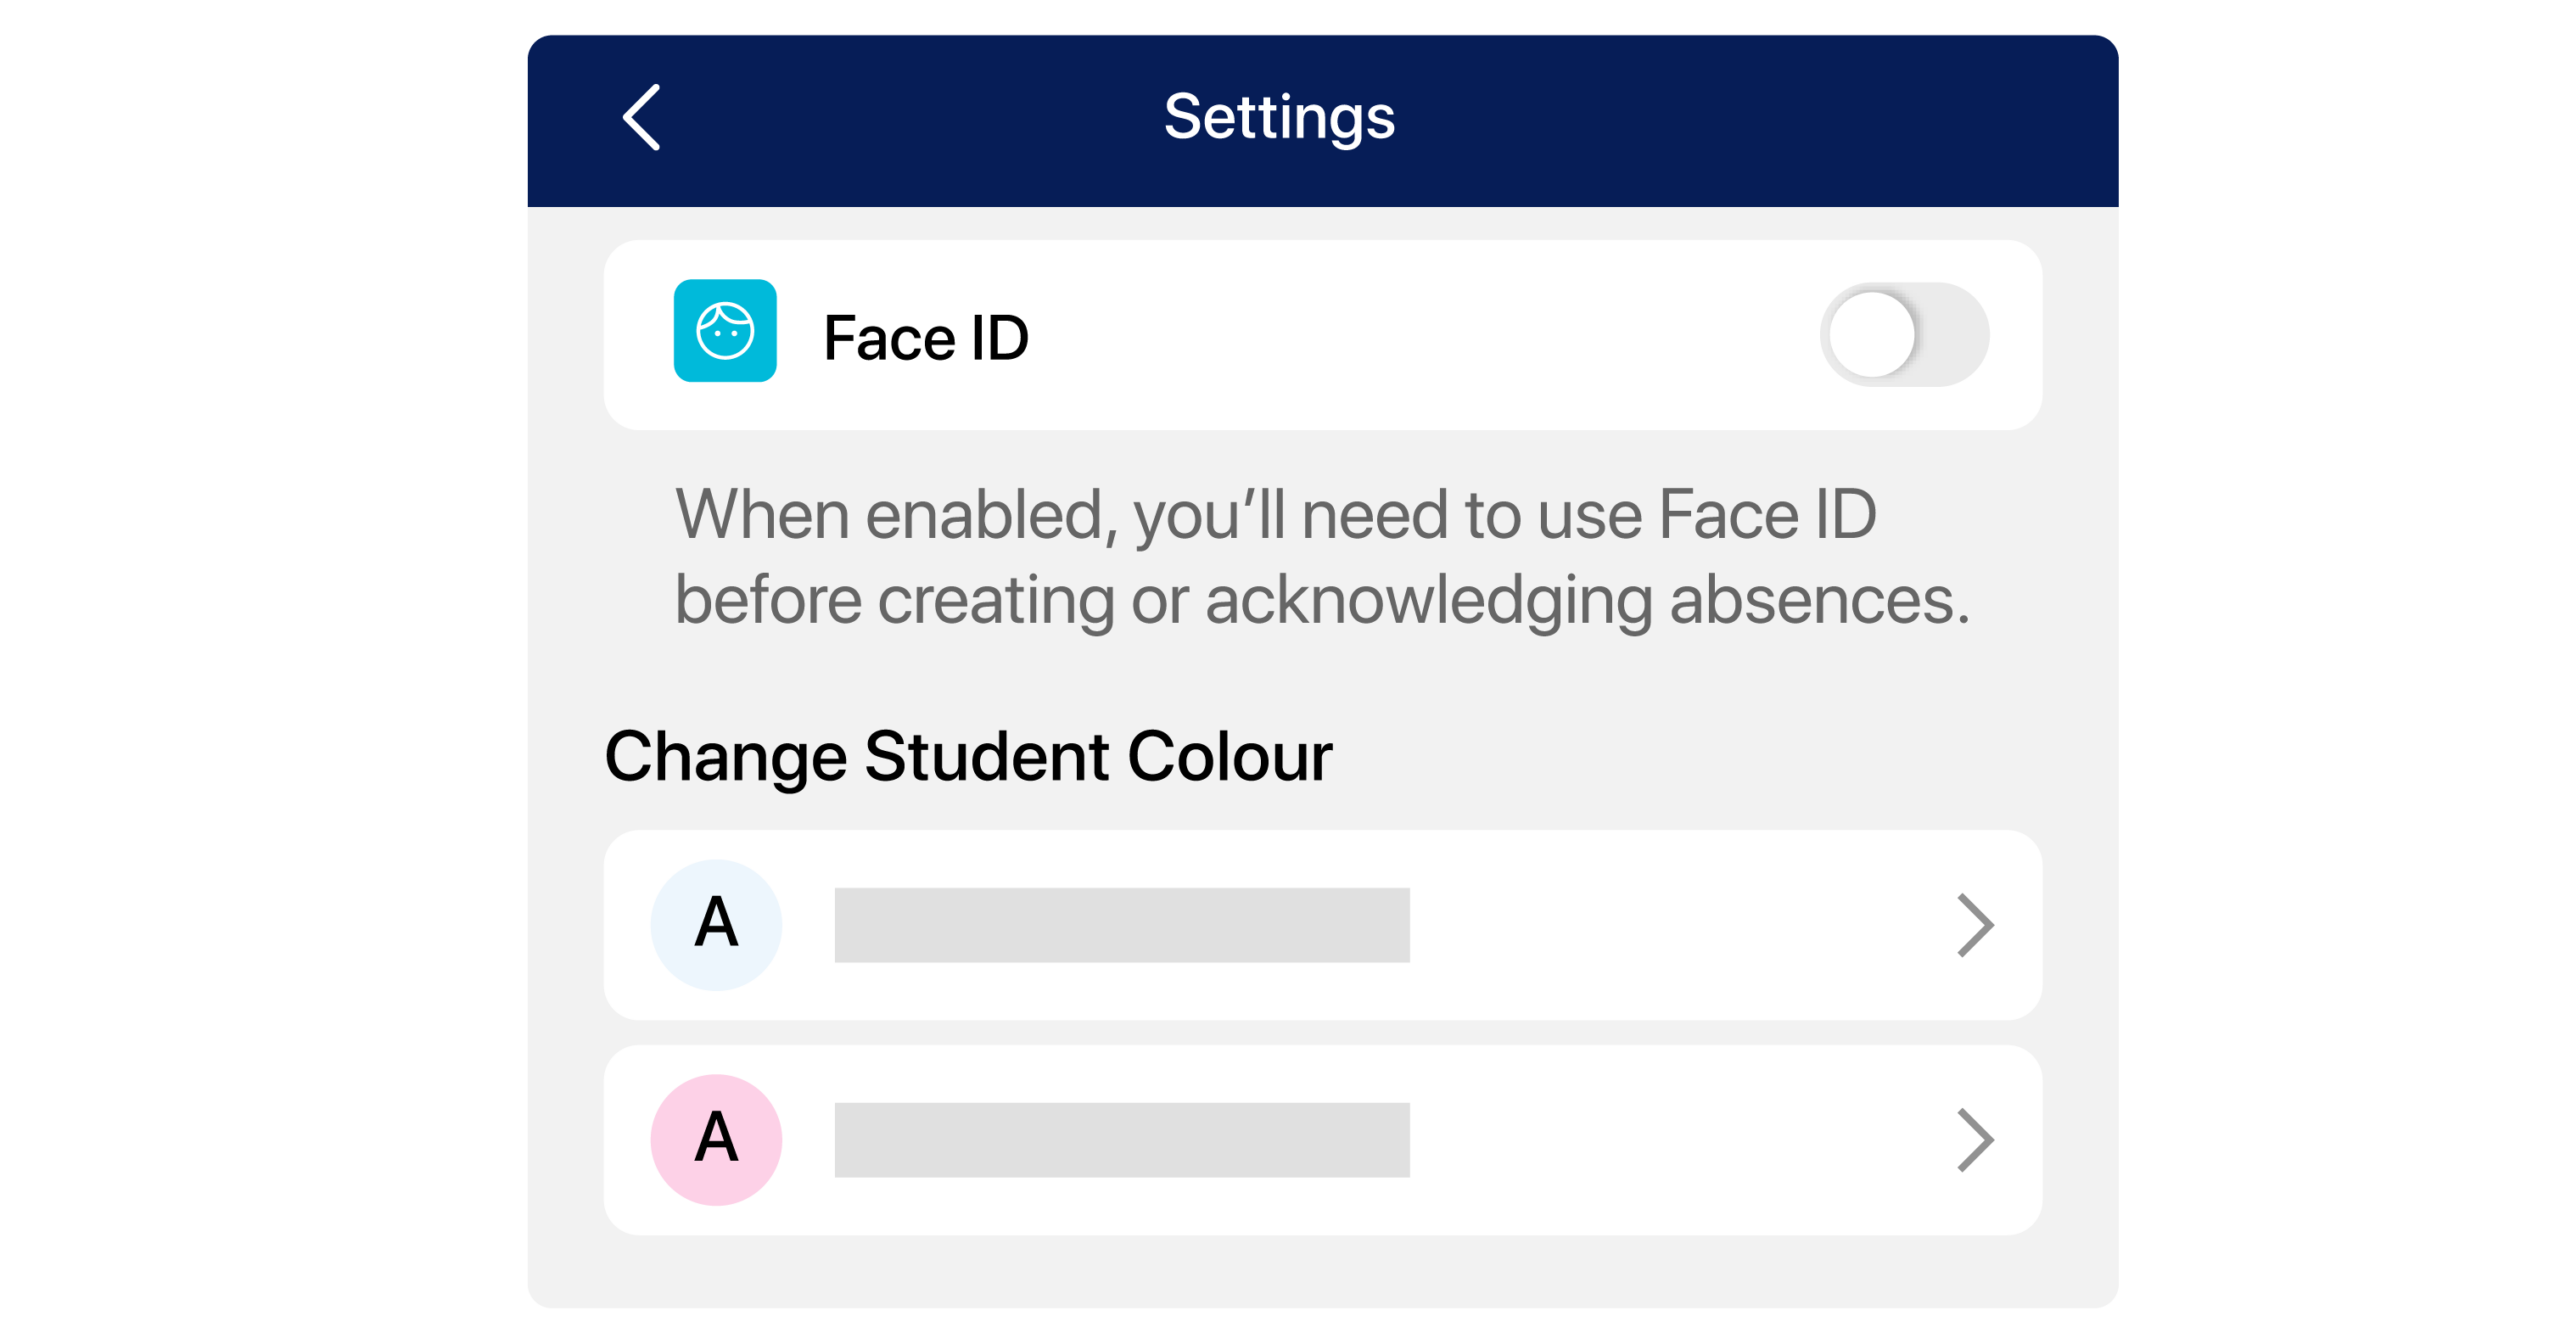Select the first student's redacted name
Screen dimensions: 2560x1344
point(1122,925)
